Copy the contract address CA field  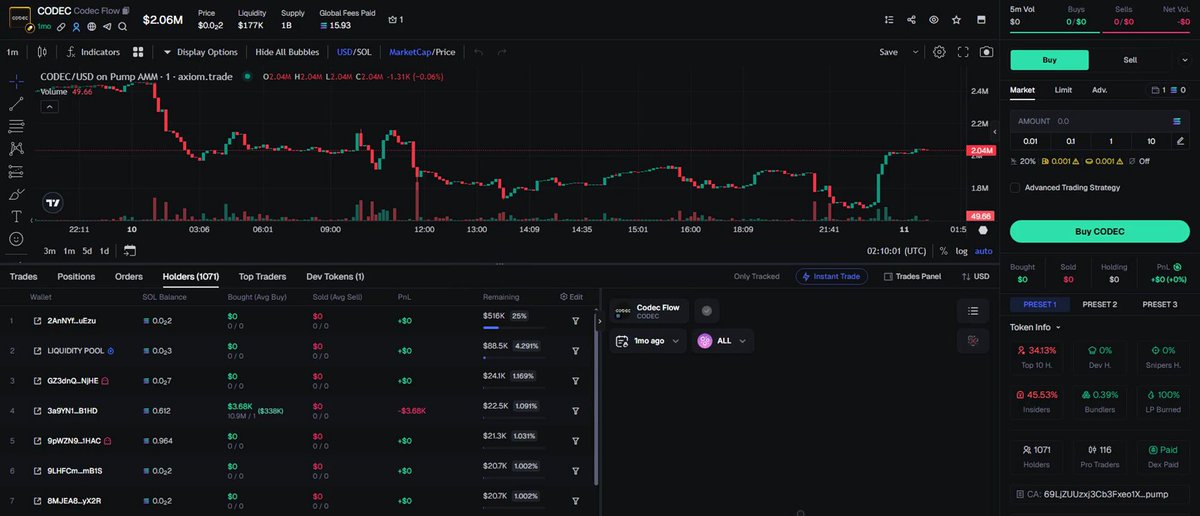(1099, 494)
